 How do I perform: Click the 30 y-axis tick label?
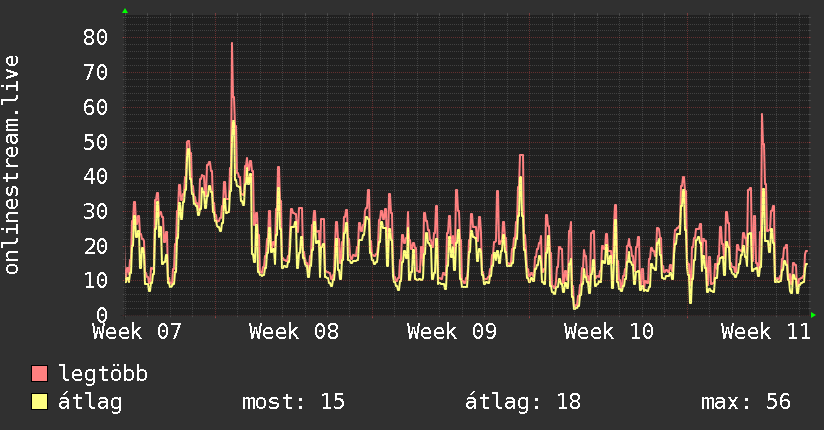[96, 211]
